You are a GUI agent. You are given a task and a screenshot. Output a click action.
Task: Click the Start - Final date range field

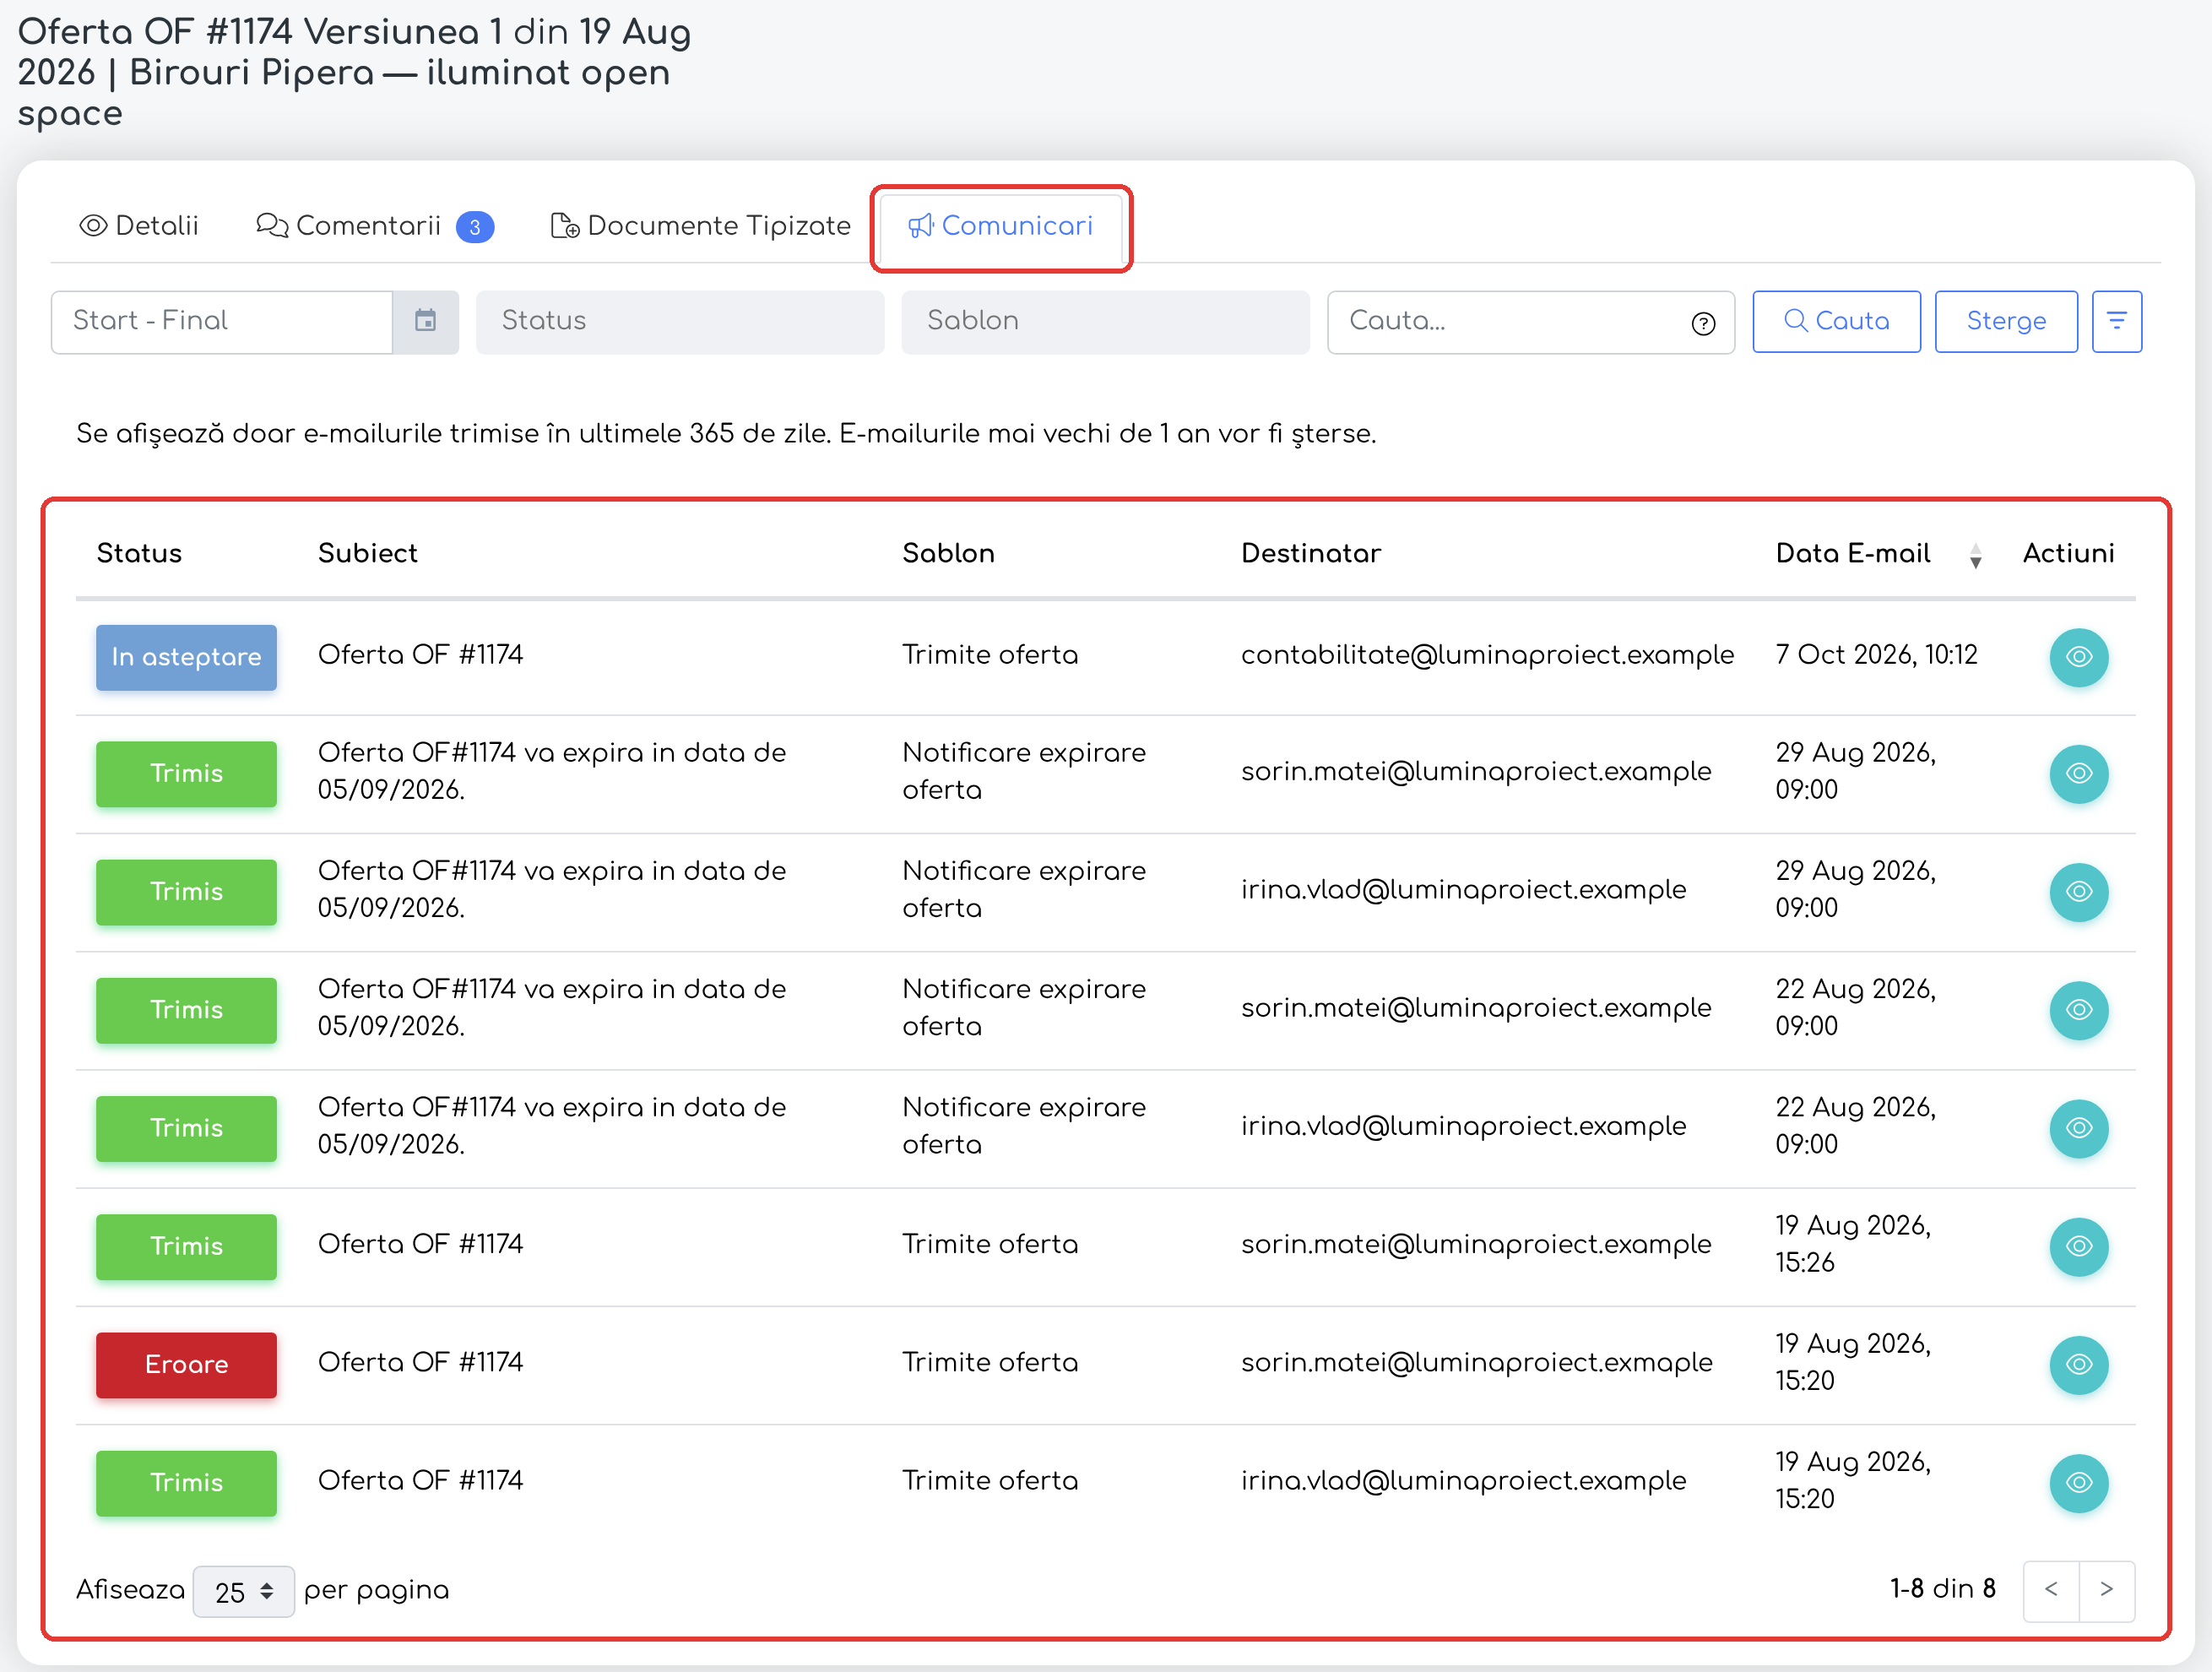click(x=222, y=321)
